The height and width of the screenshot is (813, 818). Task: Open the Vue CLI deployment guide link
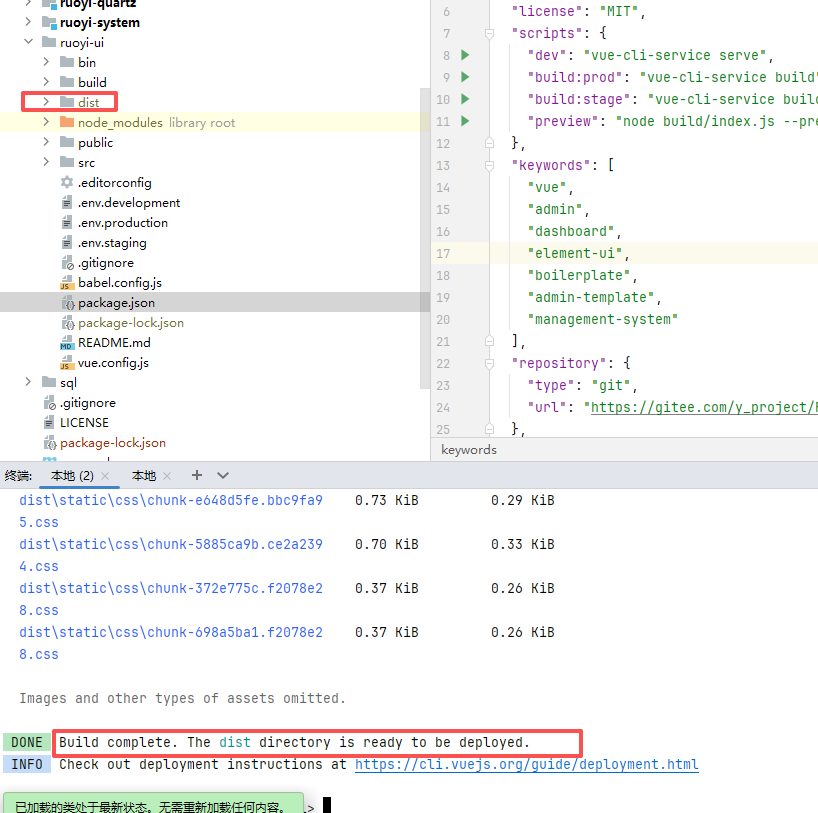click(526, 764)
